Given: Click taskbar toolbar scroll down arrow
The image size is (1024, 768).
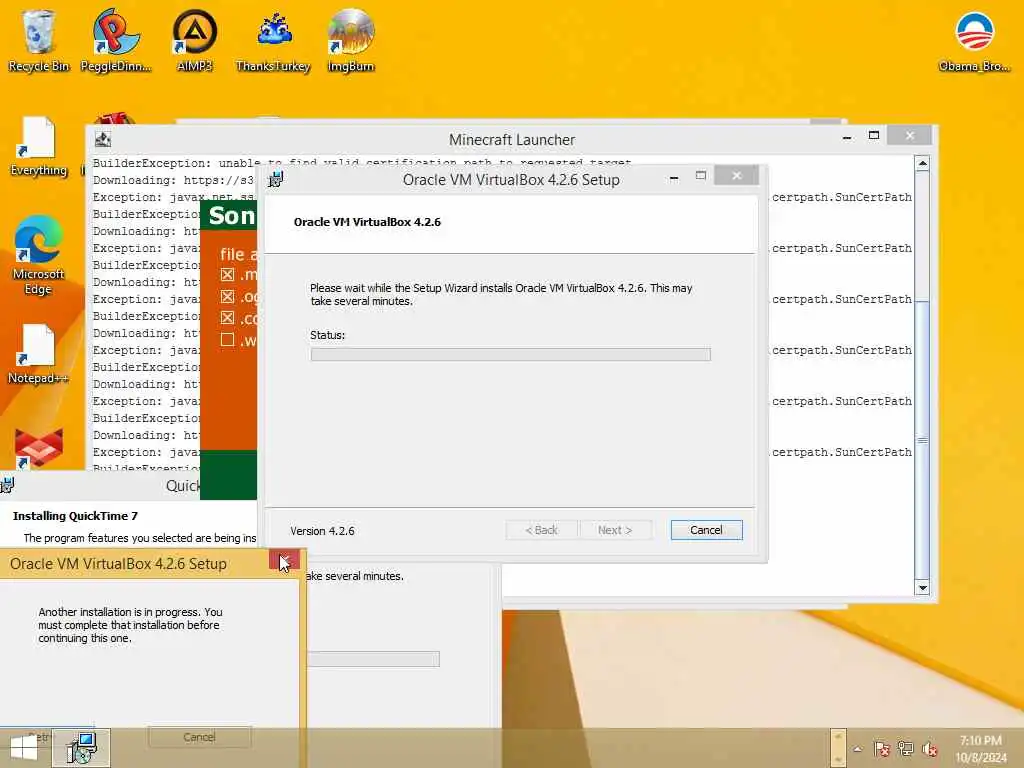Looking at the screenshot, I should click(839, 760).
